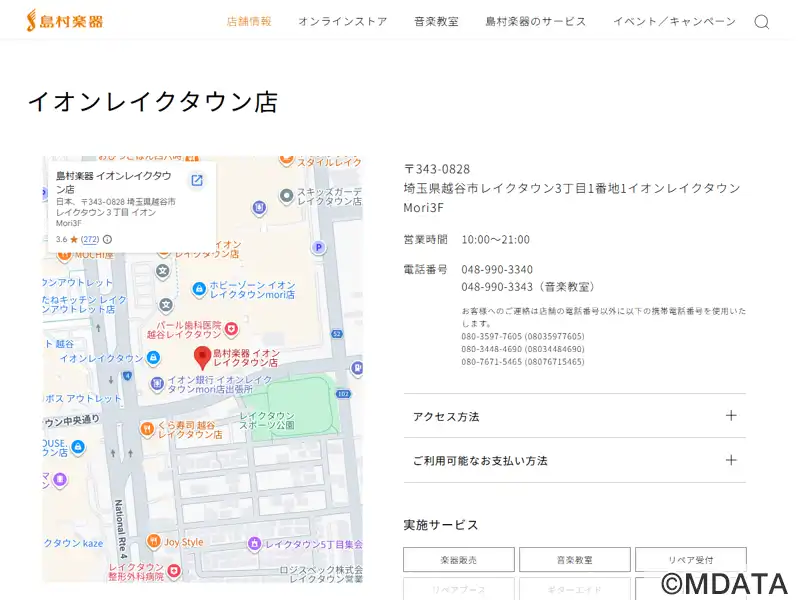Image resolution: width=800 pixels, height=600 pixels.
Task: Click レイクタウンスポーツ公園 green area on map
Action: tap(298, 408)
